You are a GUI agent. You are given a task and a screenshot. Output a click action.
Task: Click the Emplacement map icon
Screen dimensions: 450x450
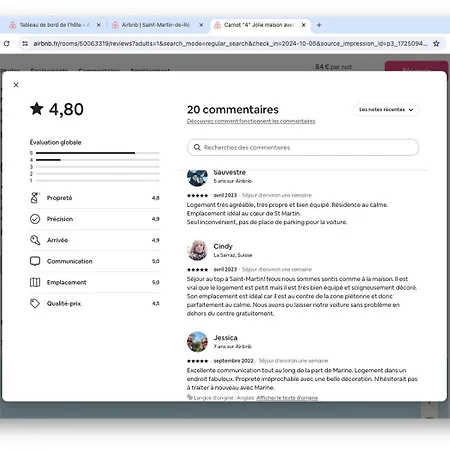pyautogui.click(x=35, y=282)
